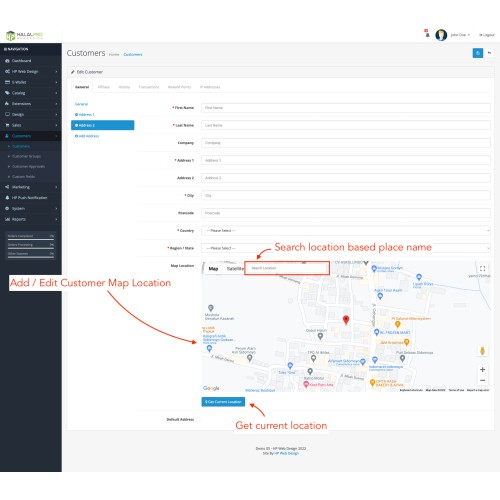Tick the Default Address checkbox

tap(198, 419)
